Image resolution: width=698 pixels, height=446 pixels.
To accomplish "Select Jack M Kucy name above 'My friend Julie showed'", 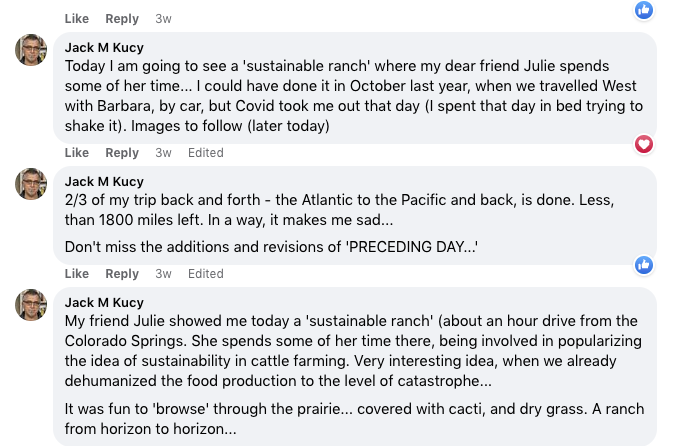I will coord(104,302).
